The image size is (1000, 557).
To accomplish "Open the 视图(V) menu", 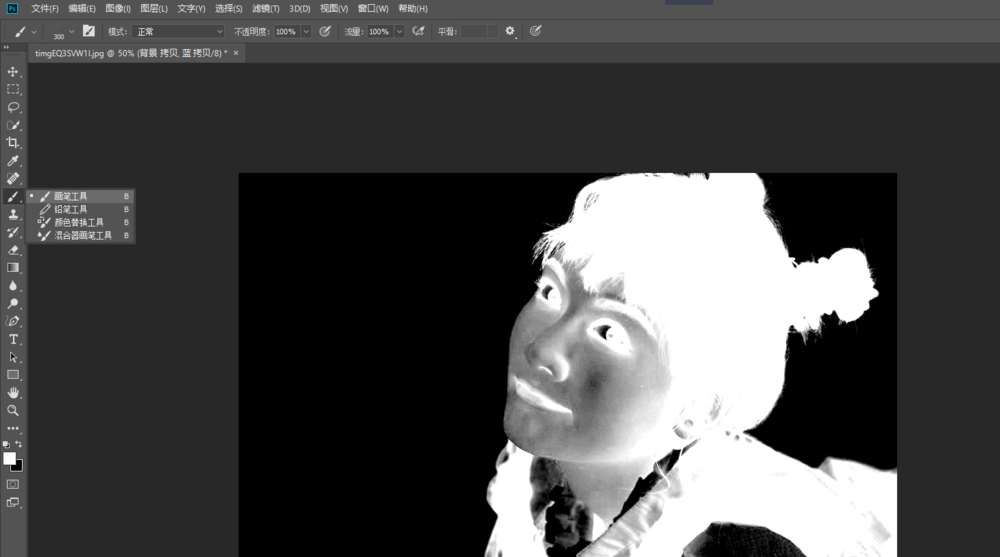I will (334, 8).
